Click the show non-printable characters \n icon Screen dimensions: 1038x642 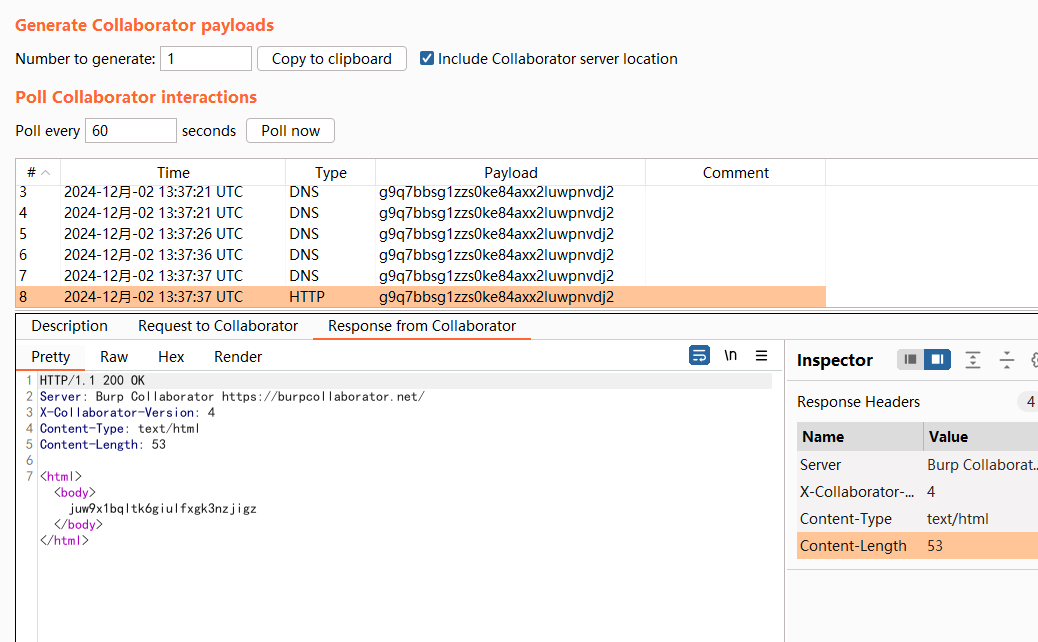click(731, 356)
